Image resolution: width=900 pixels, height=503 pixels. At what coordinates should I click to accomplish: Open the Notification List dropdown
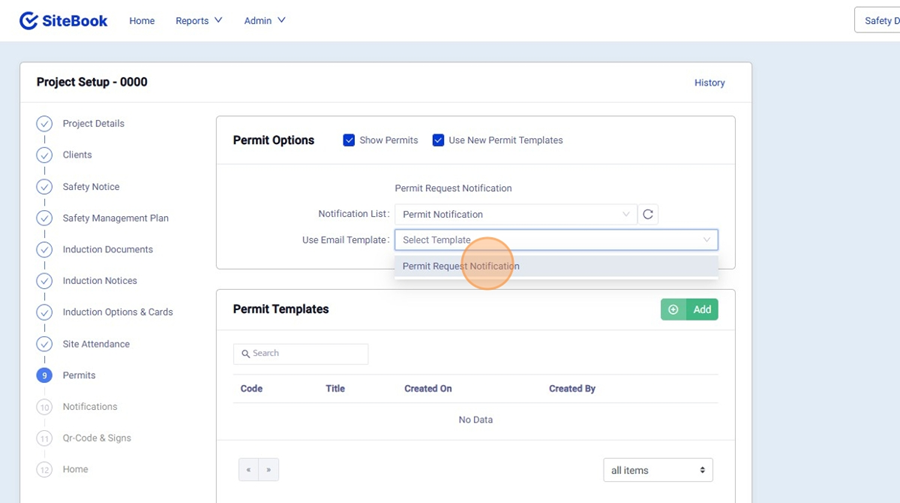[515, 214]
